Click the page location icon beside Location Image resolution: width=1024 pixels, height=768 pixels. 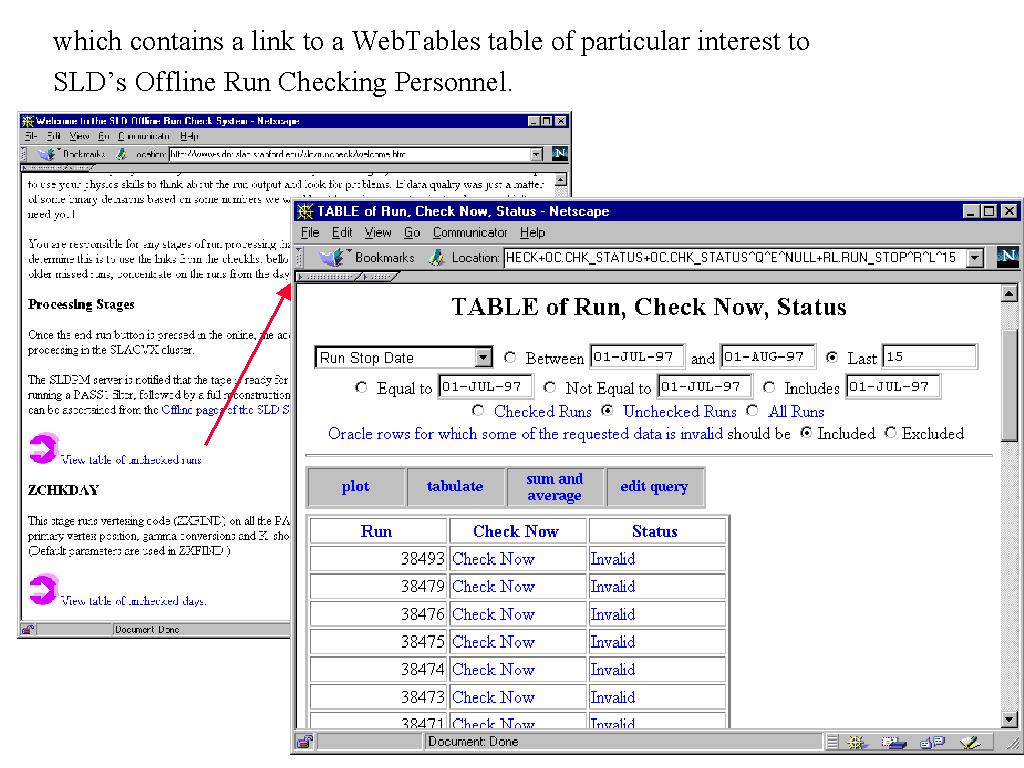436,257
